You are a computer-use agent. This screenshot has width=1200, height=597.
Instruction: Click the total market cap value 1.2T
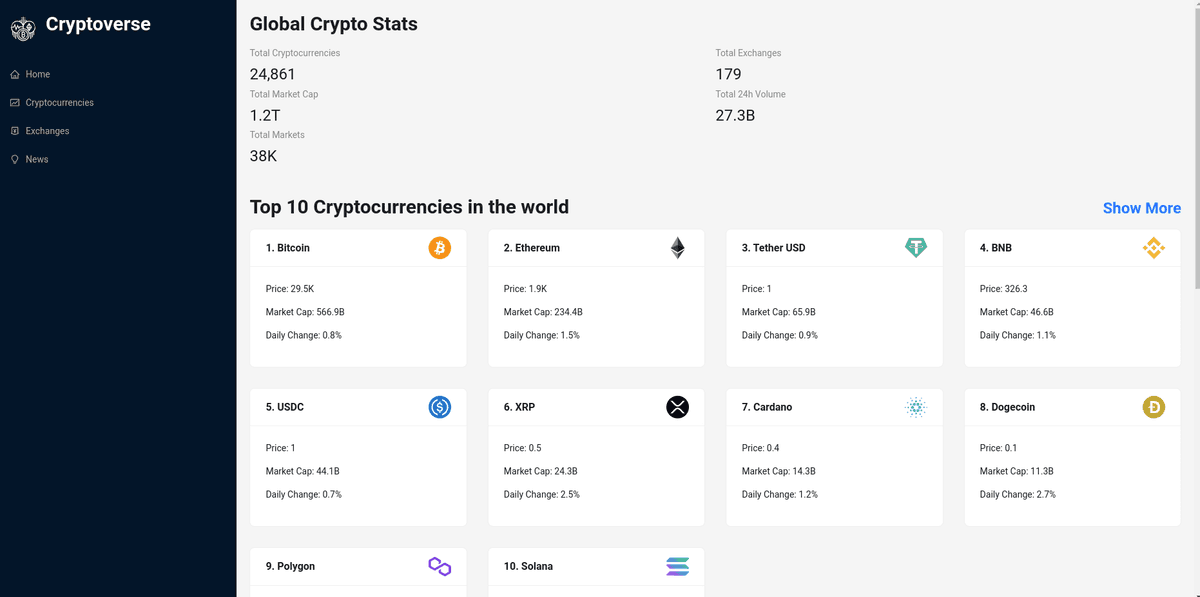(265, 115)
